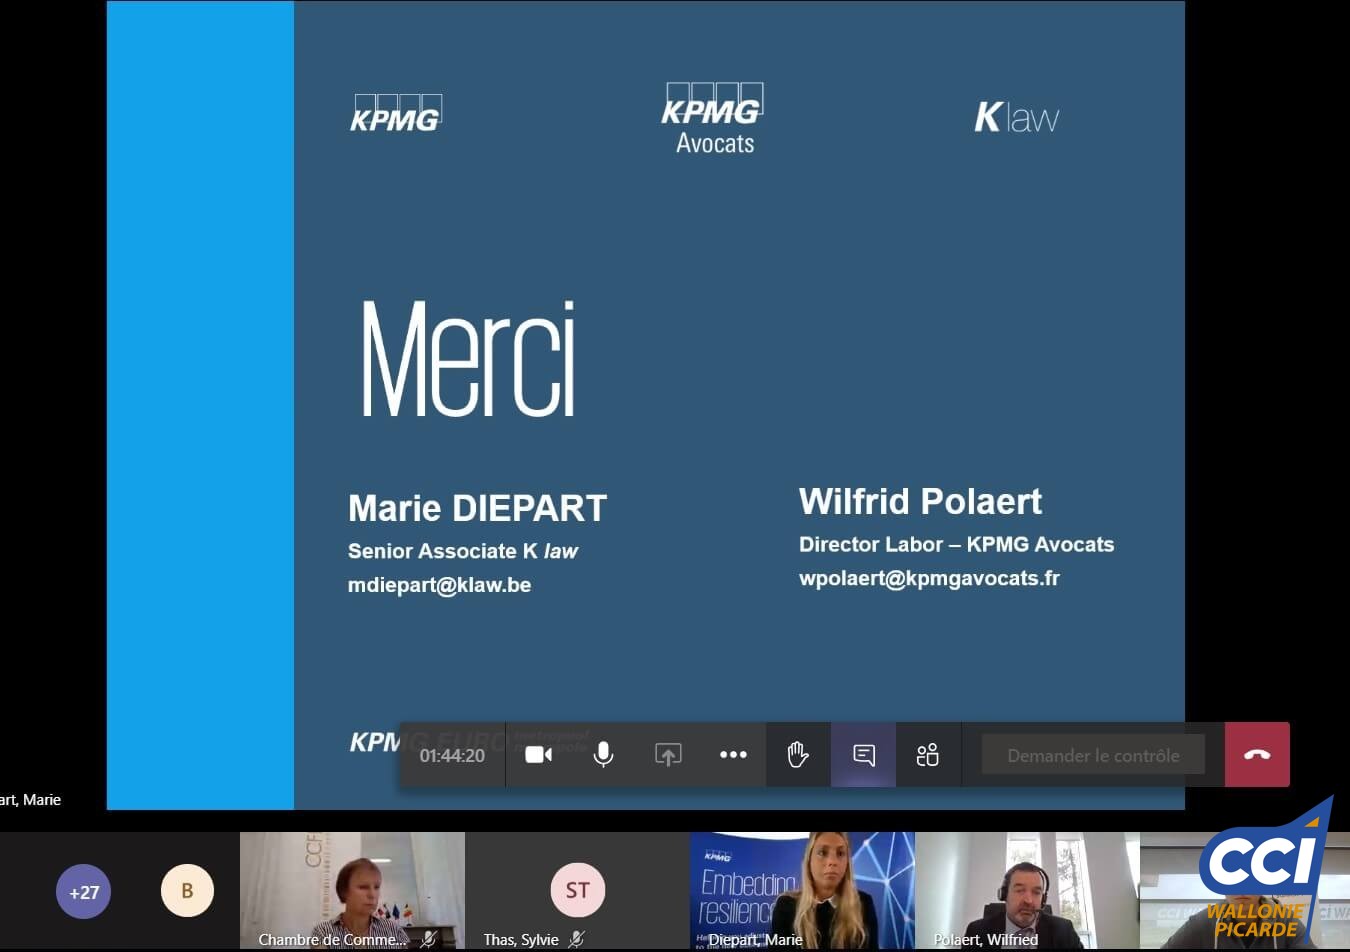Screen dimensions: 1350x952
Task: Click the Wilfrid Polaert name on the slide
Action: pyautogui.click(x=920, y=501)
